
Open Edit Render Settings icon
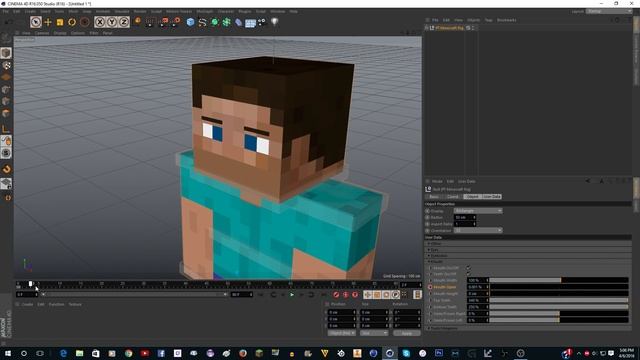pyautogui.click(x=176, y=22)
